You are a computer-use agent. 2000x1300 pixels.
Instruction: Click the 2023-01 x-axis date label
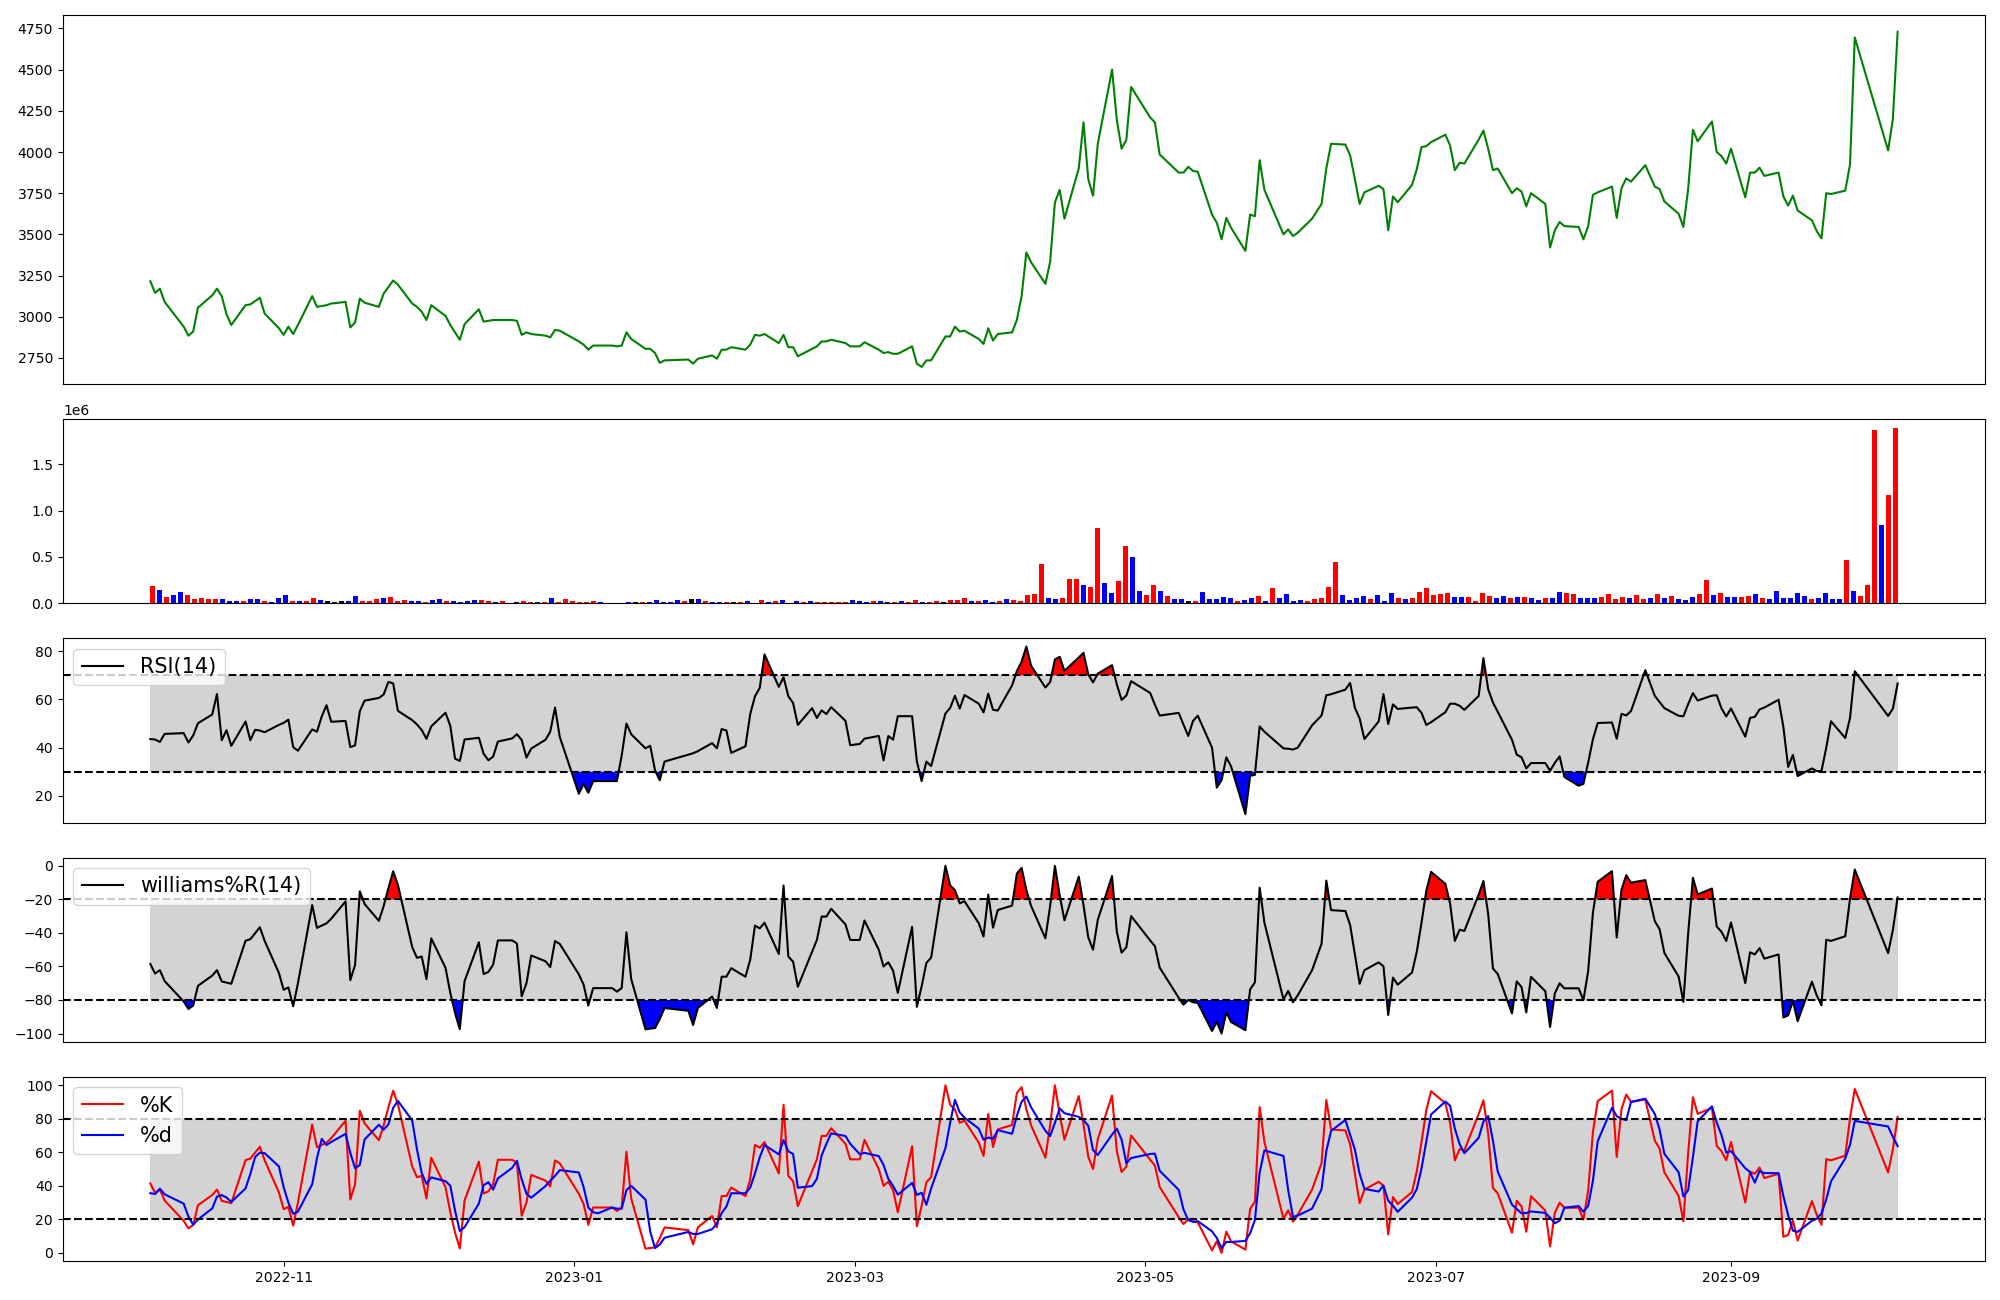574,1277
